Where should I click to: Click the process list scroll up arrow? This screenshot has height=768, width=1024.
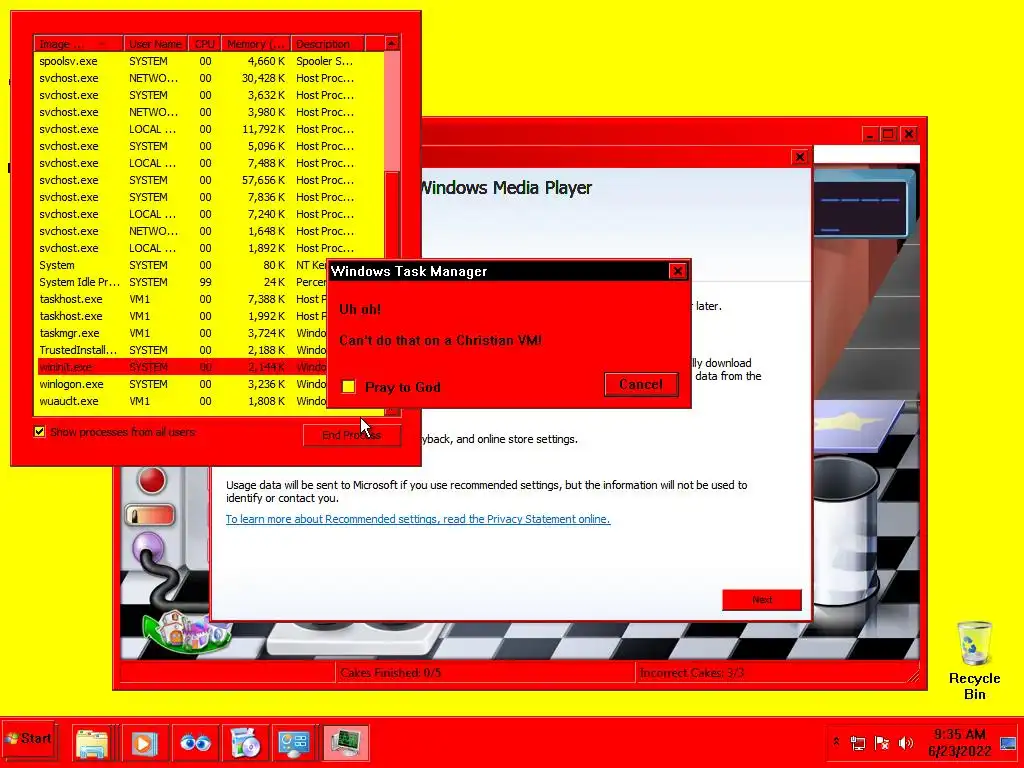pyautogui.click(x=392, y=44)
